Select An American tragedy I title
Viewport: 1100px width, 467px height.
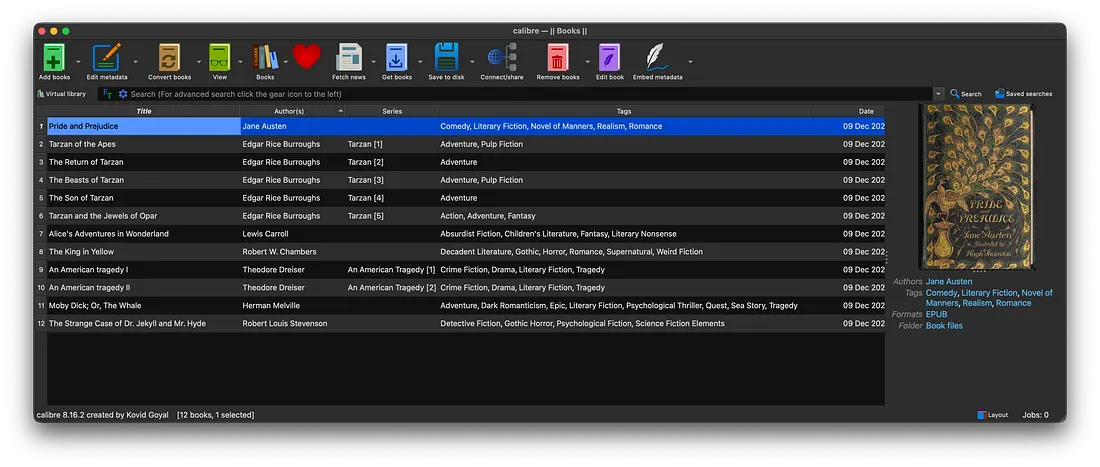[x=88, y=270]
